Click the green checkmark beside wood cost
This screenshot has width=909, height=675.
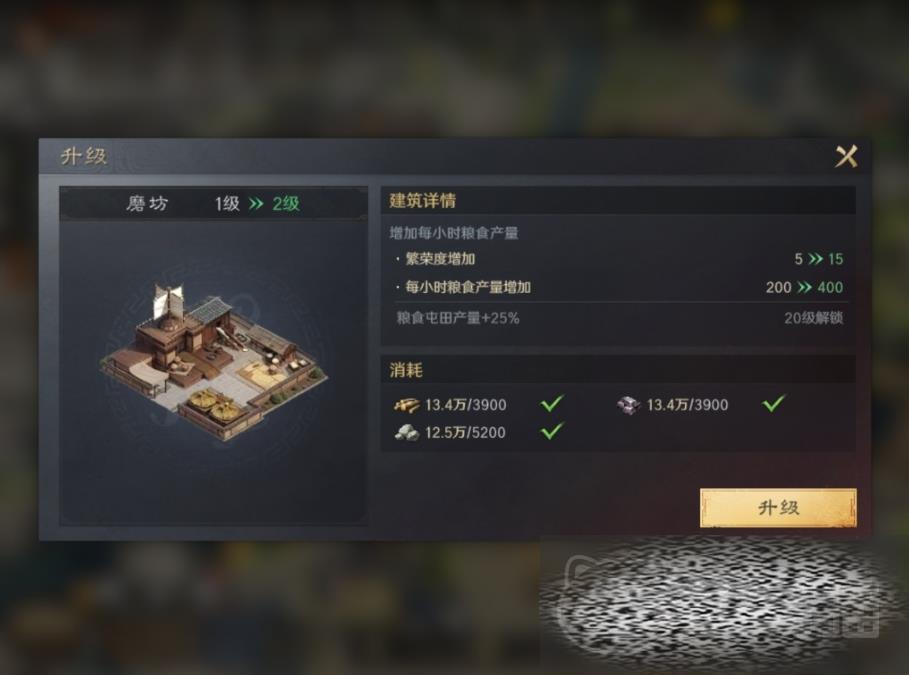click(552, 402)
